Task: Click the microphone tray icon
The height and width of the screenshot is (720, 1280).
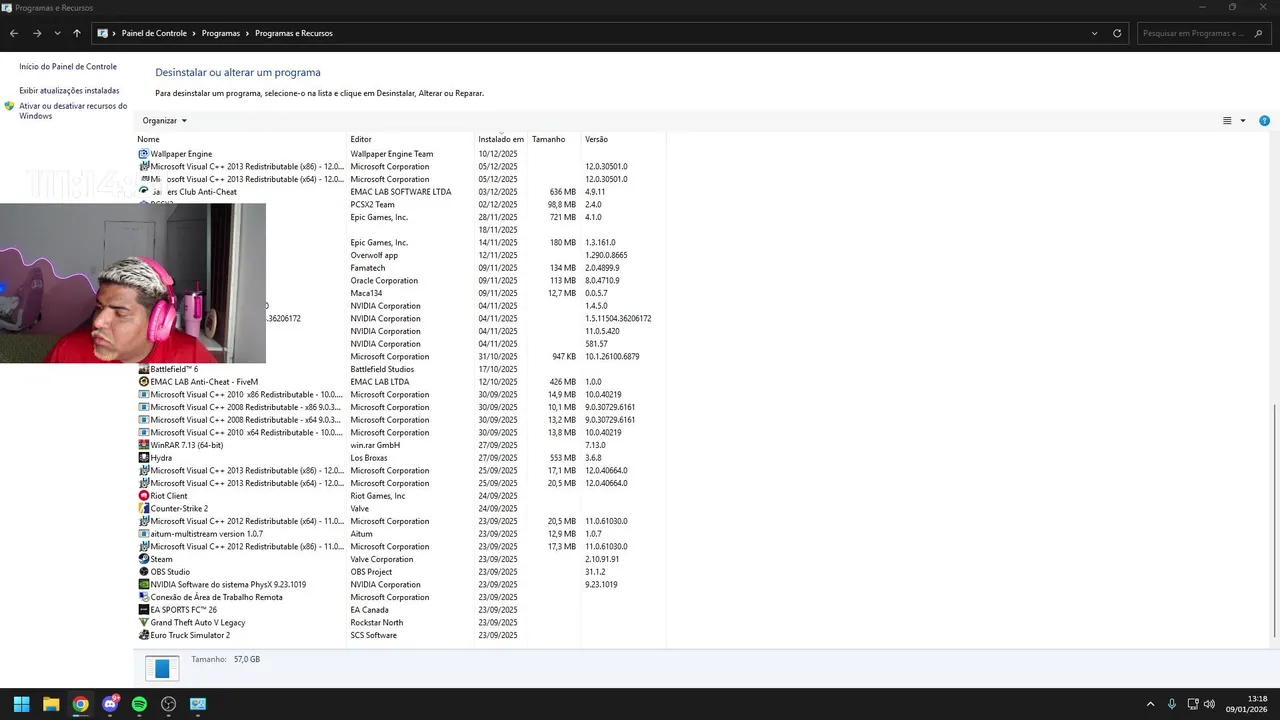Action: [x=1172, y=704]
